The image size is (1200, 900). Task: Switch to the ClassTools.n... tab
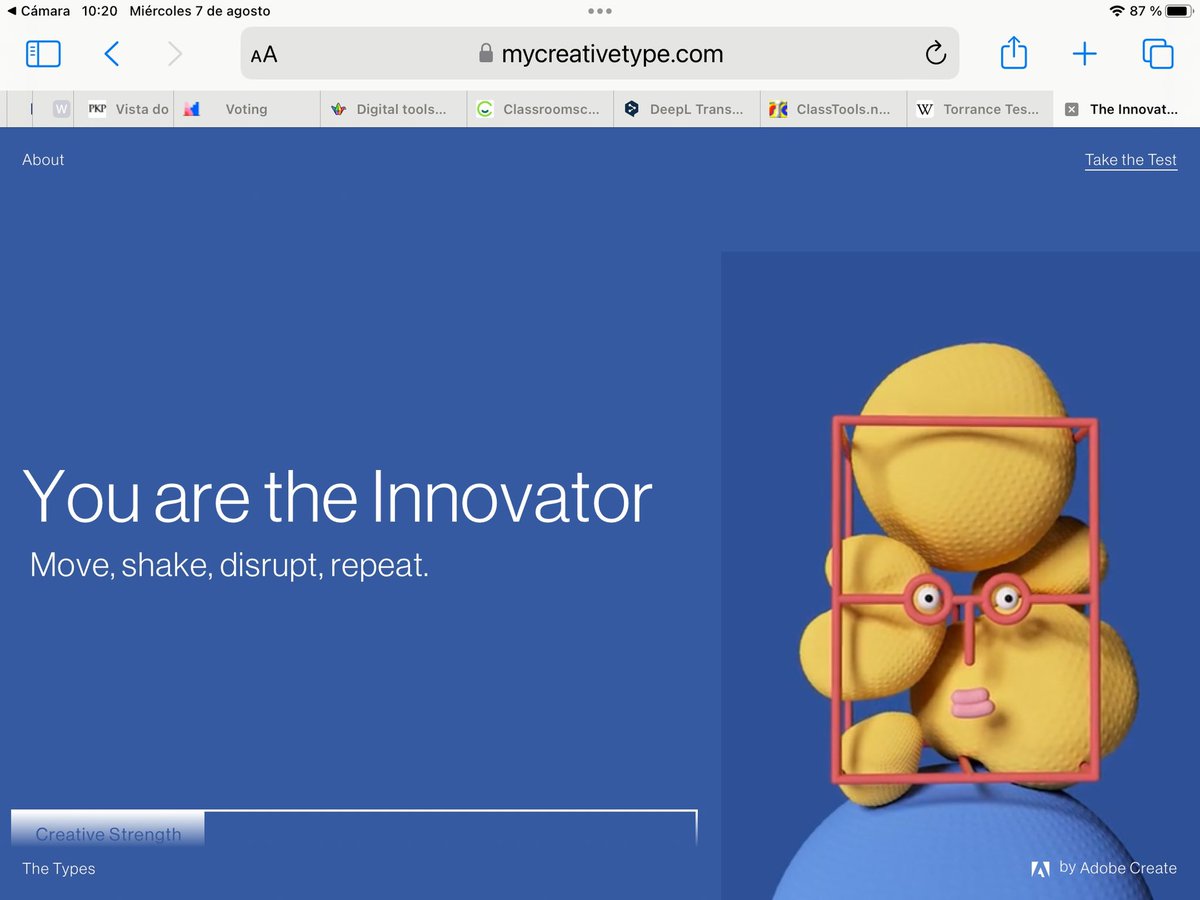point(834,109)
